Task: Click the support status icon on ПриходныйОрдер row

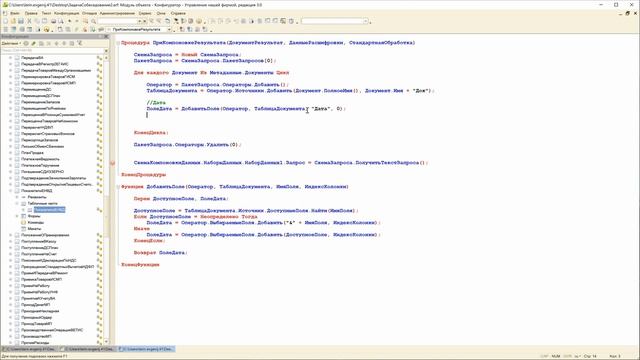Action: pos(99,317)
